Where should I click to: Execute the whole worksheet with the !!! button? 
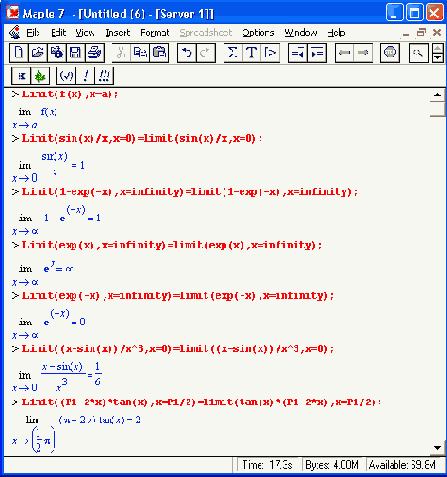104,76
